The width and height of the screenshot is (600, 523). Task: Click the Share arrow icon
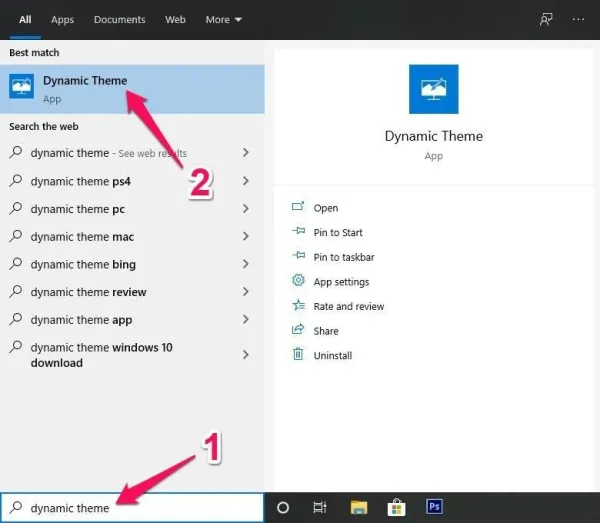coord(298,329)
